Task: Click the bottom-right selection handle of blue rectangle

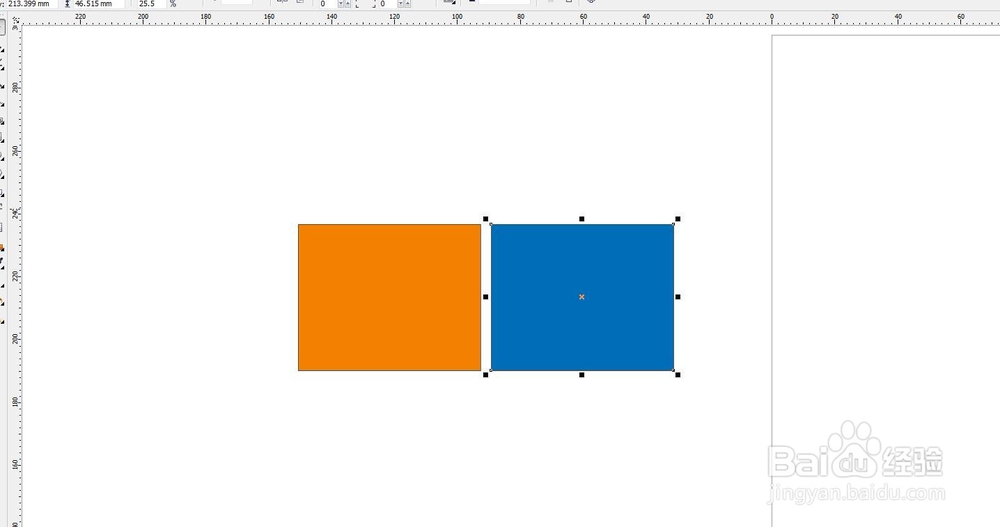Action: coord(678,375)
